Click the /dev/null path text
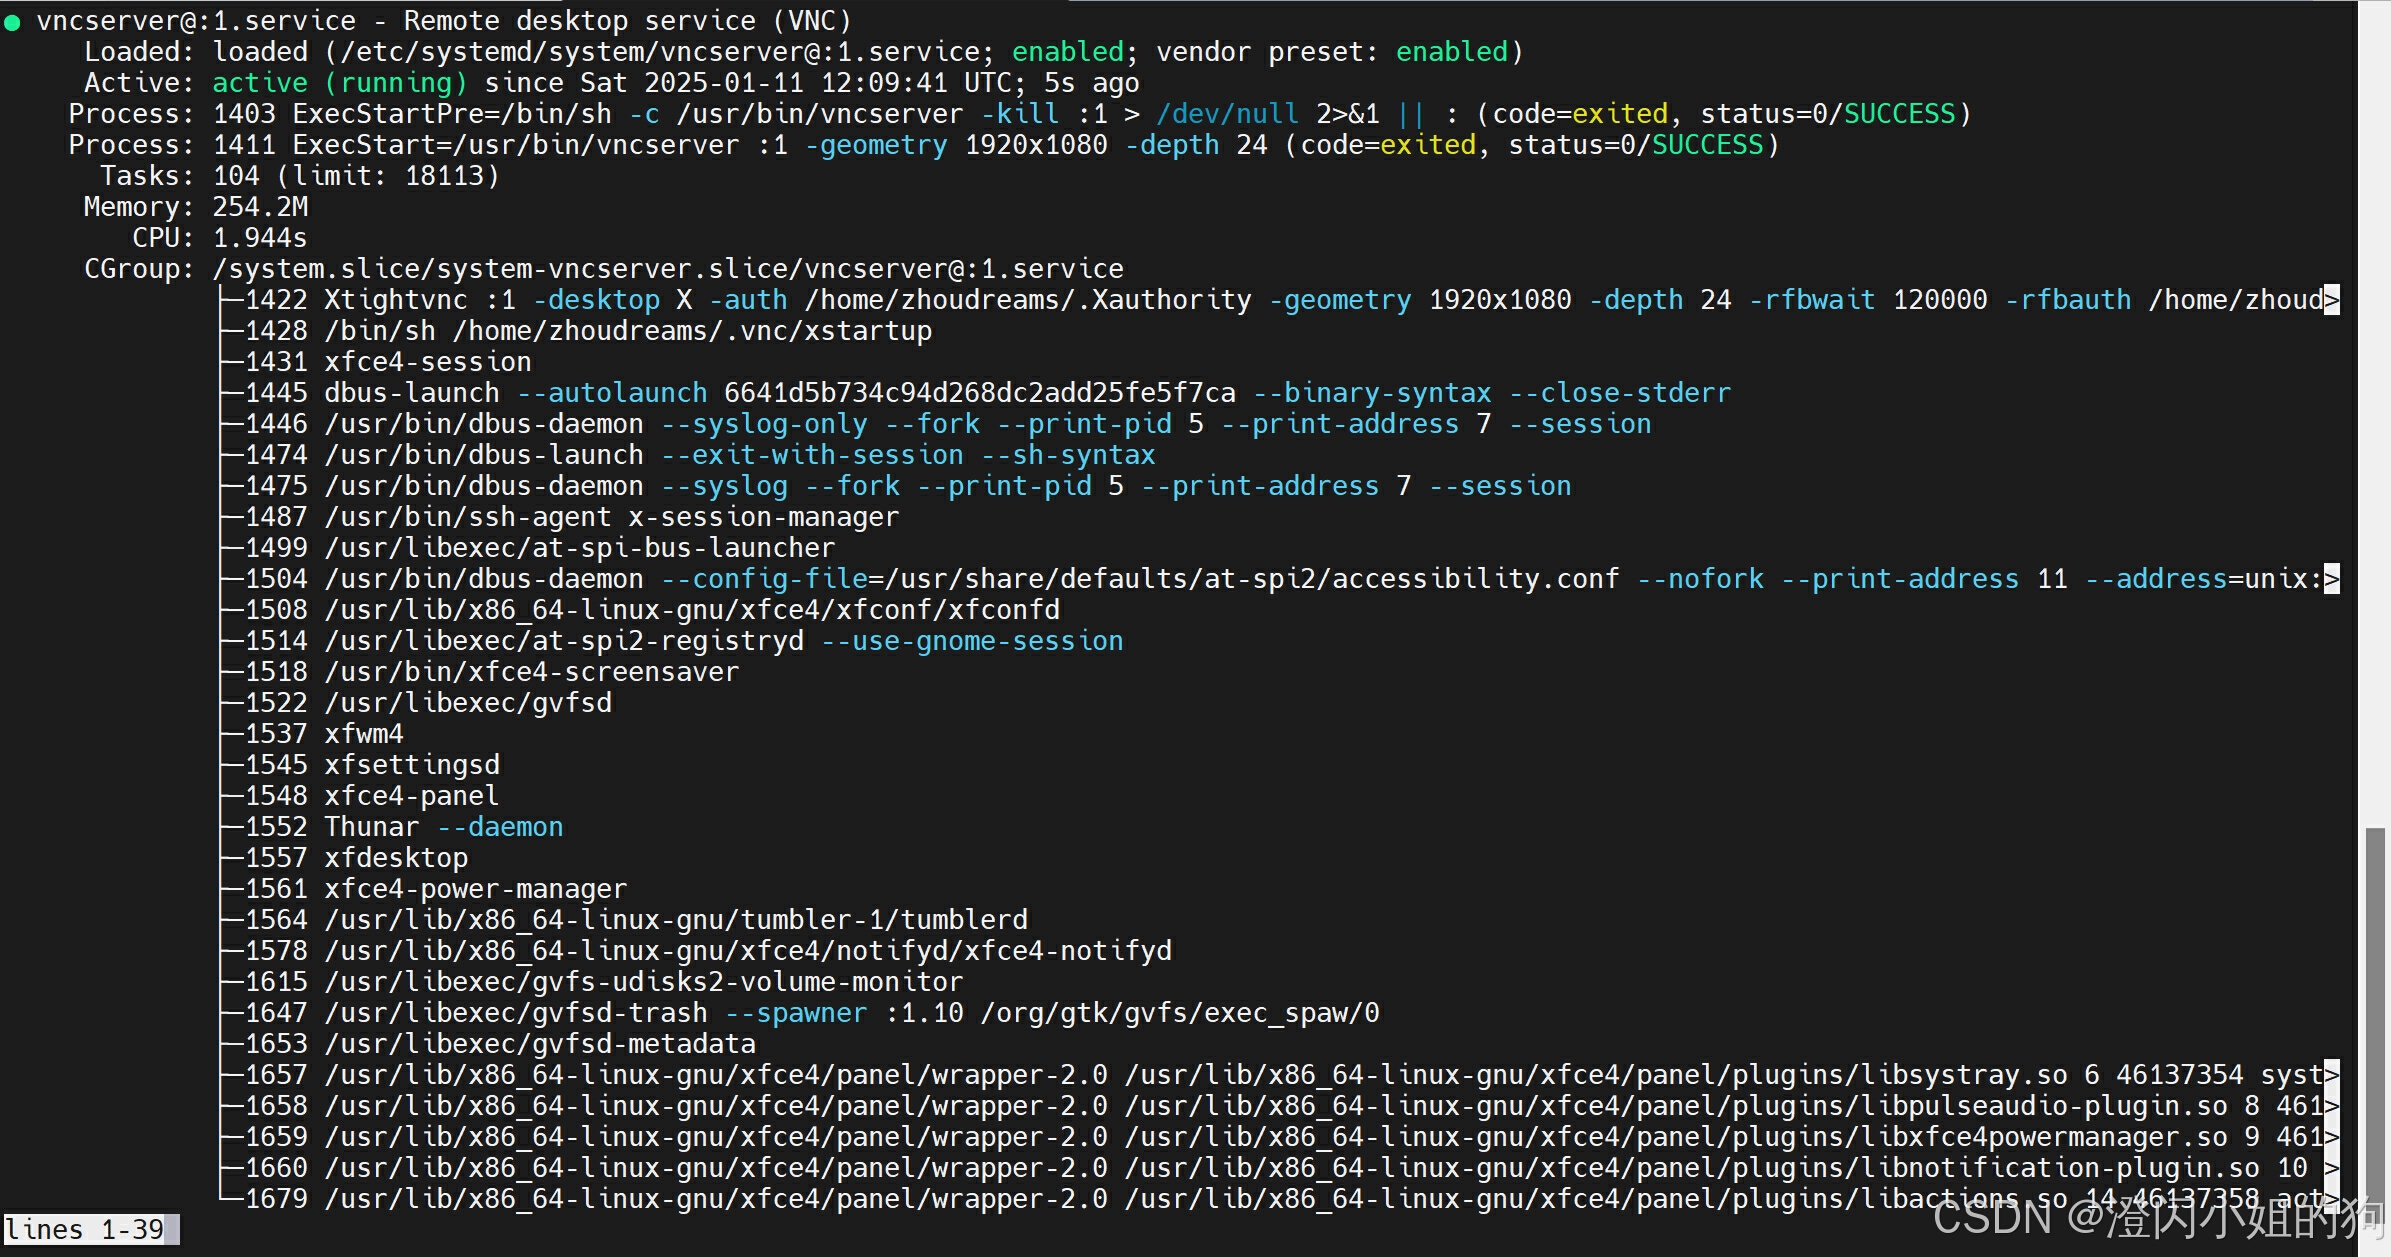 (1227, 114)
